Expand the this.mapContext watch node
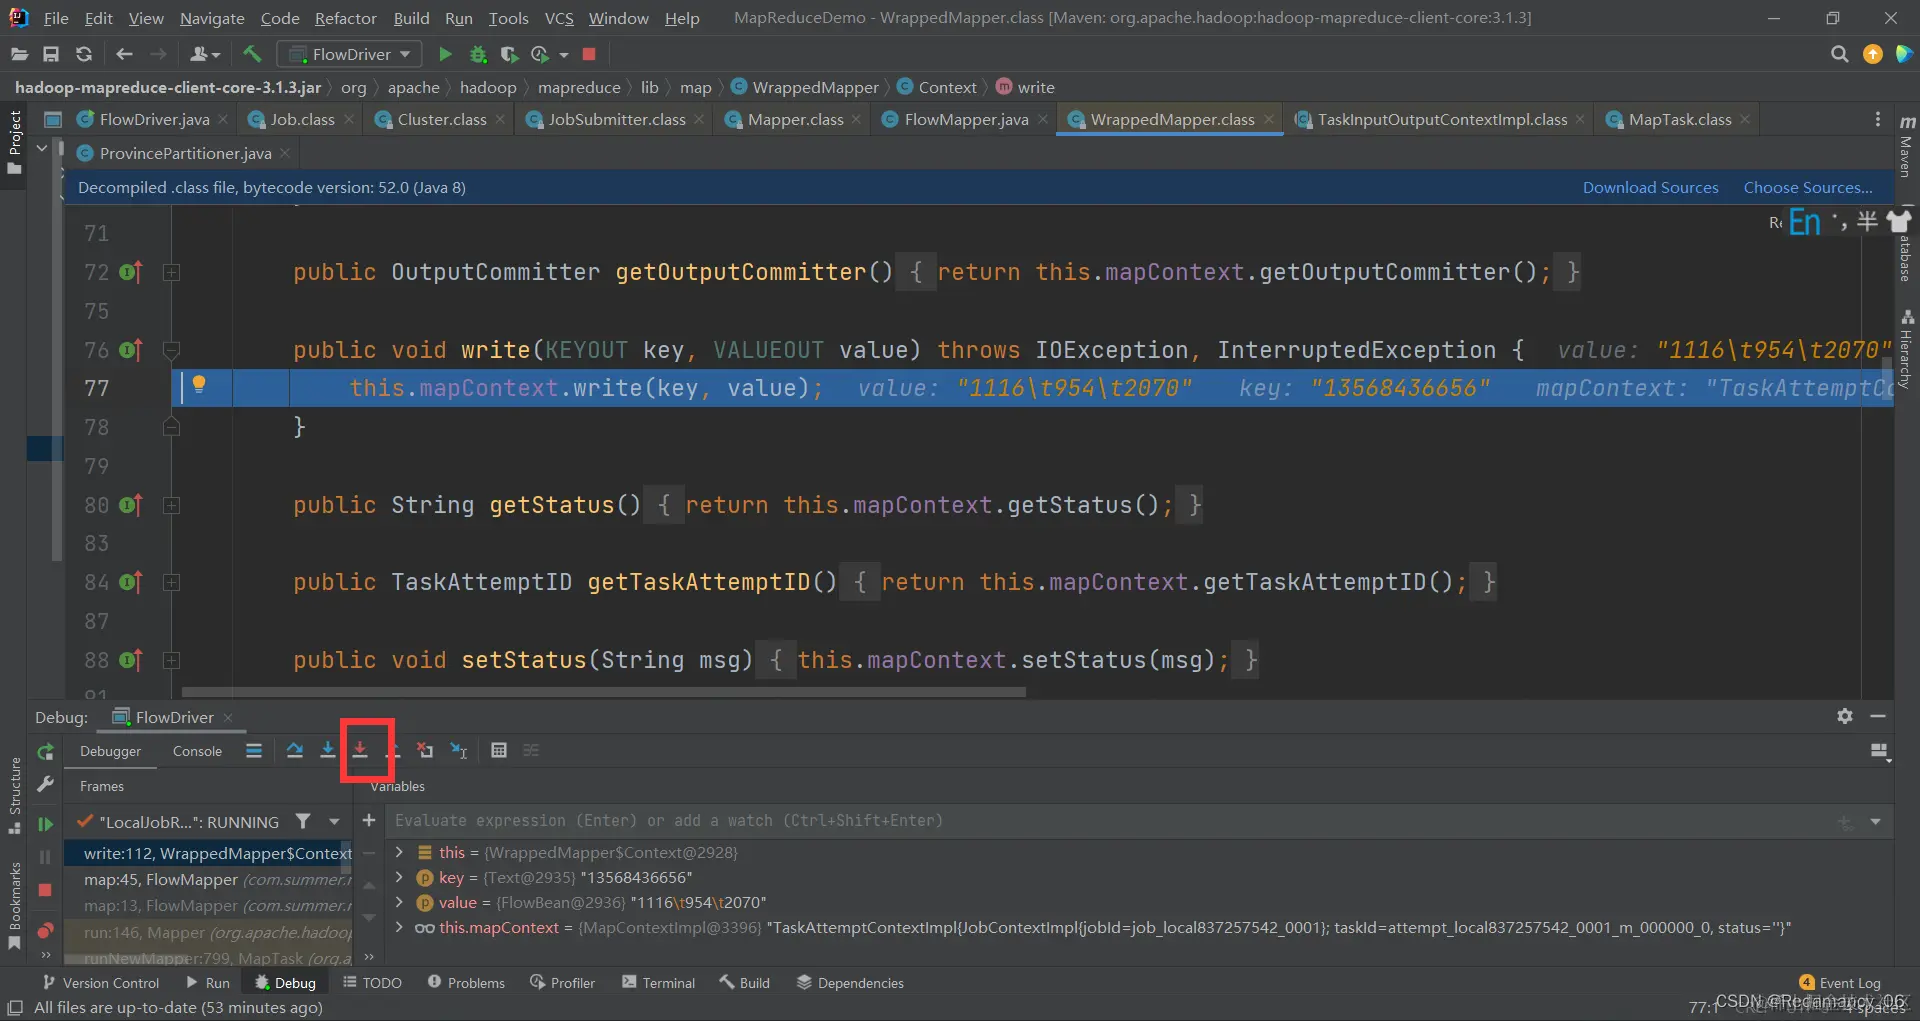 399,927
